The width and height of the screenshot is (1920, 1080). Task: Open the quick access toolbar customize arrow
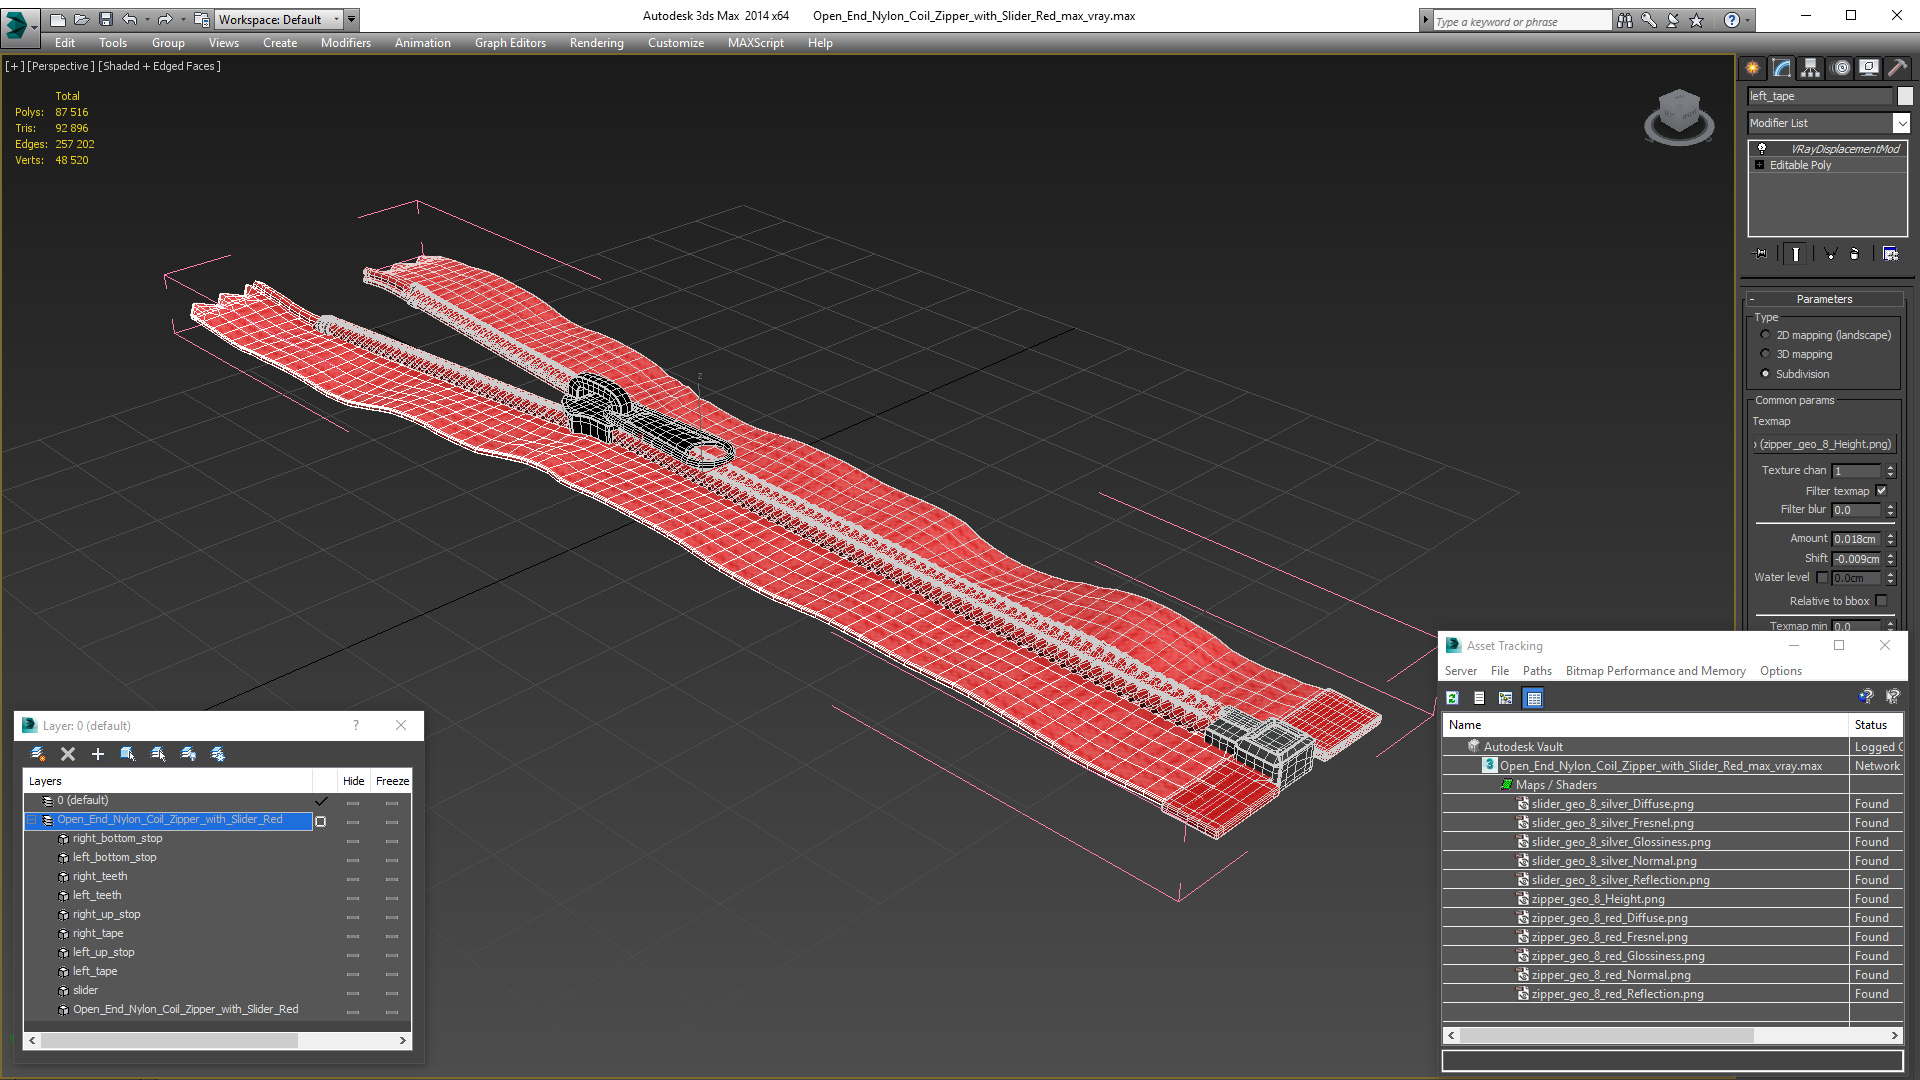(x=351, y=19)
